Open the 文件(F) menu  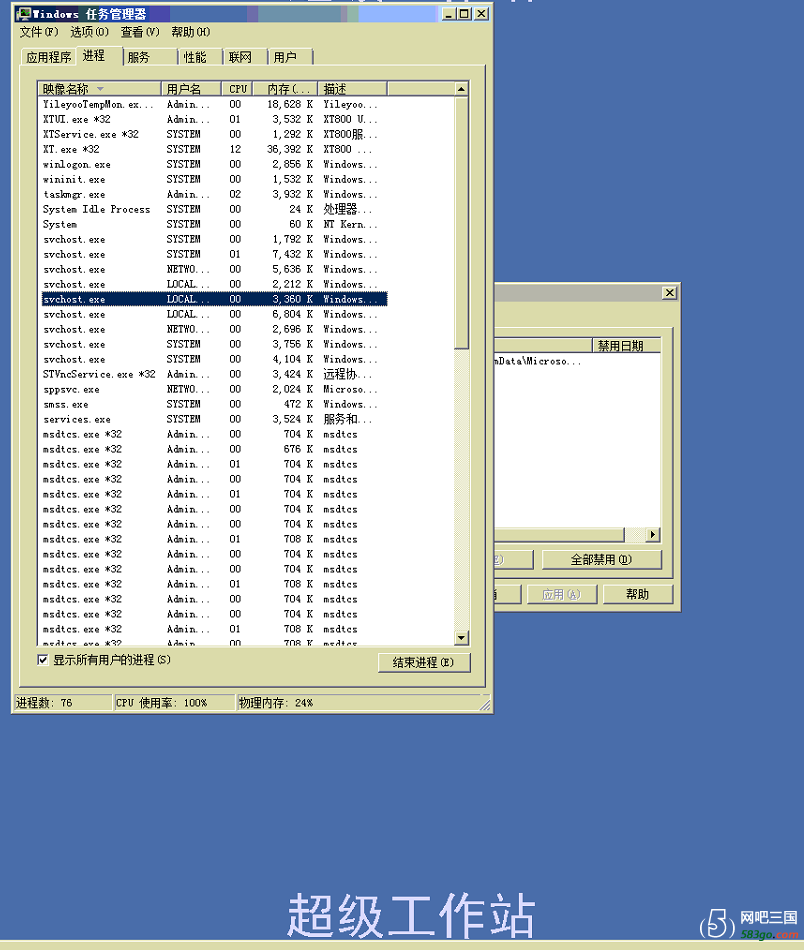coord(39,32)
